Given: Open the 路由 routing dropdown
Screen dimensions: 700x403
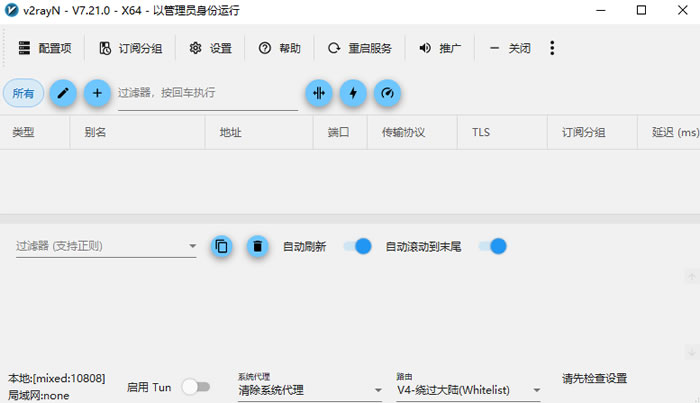Looking at the screenshot, I should coord(469,390).
